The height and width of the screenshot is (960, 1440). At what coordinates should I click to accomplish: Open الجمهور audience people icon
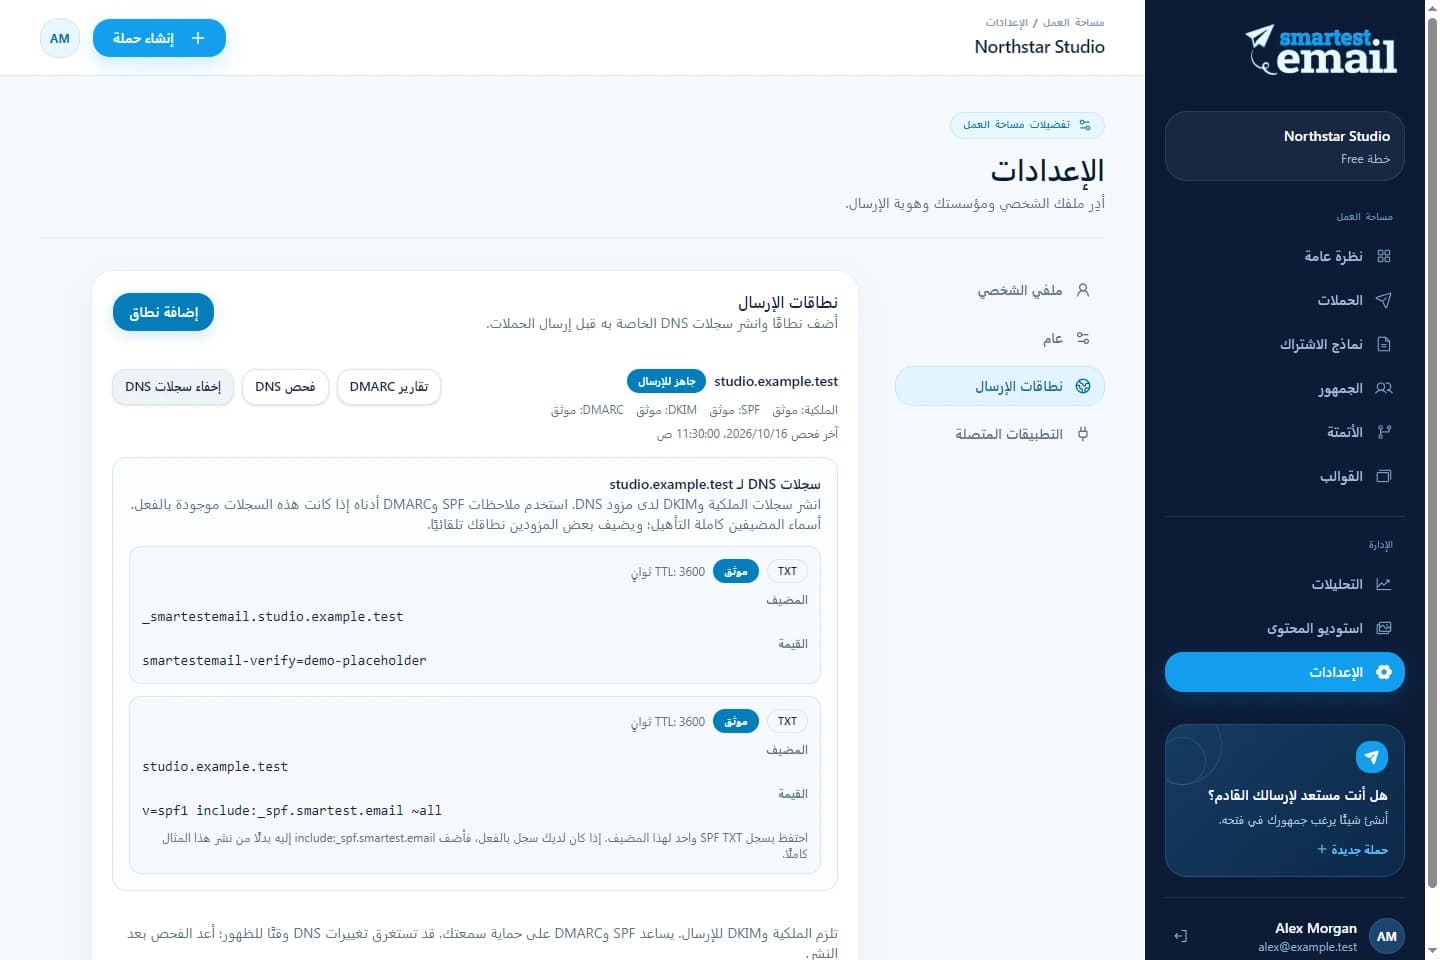[x=1384, y=388]
